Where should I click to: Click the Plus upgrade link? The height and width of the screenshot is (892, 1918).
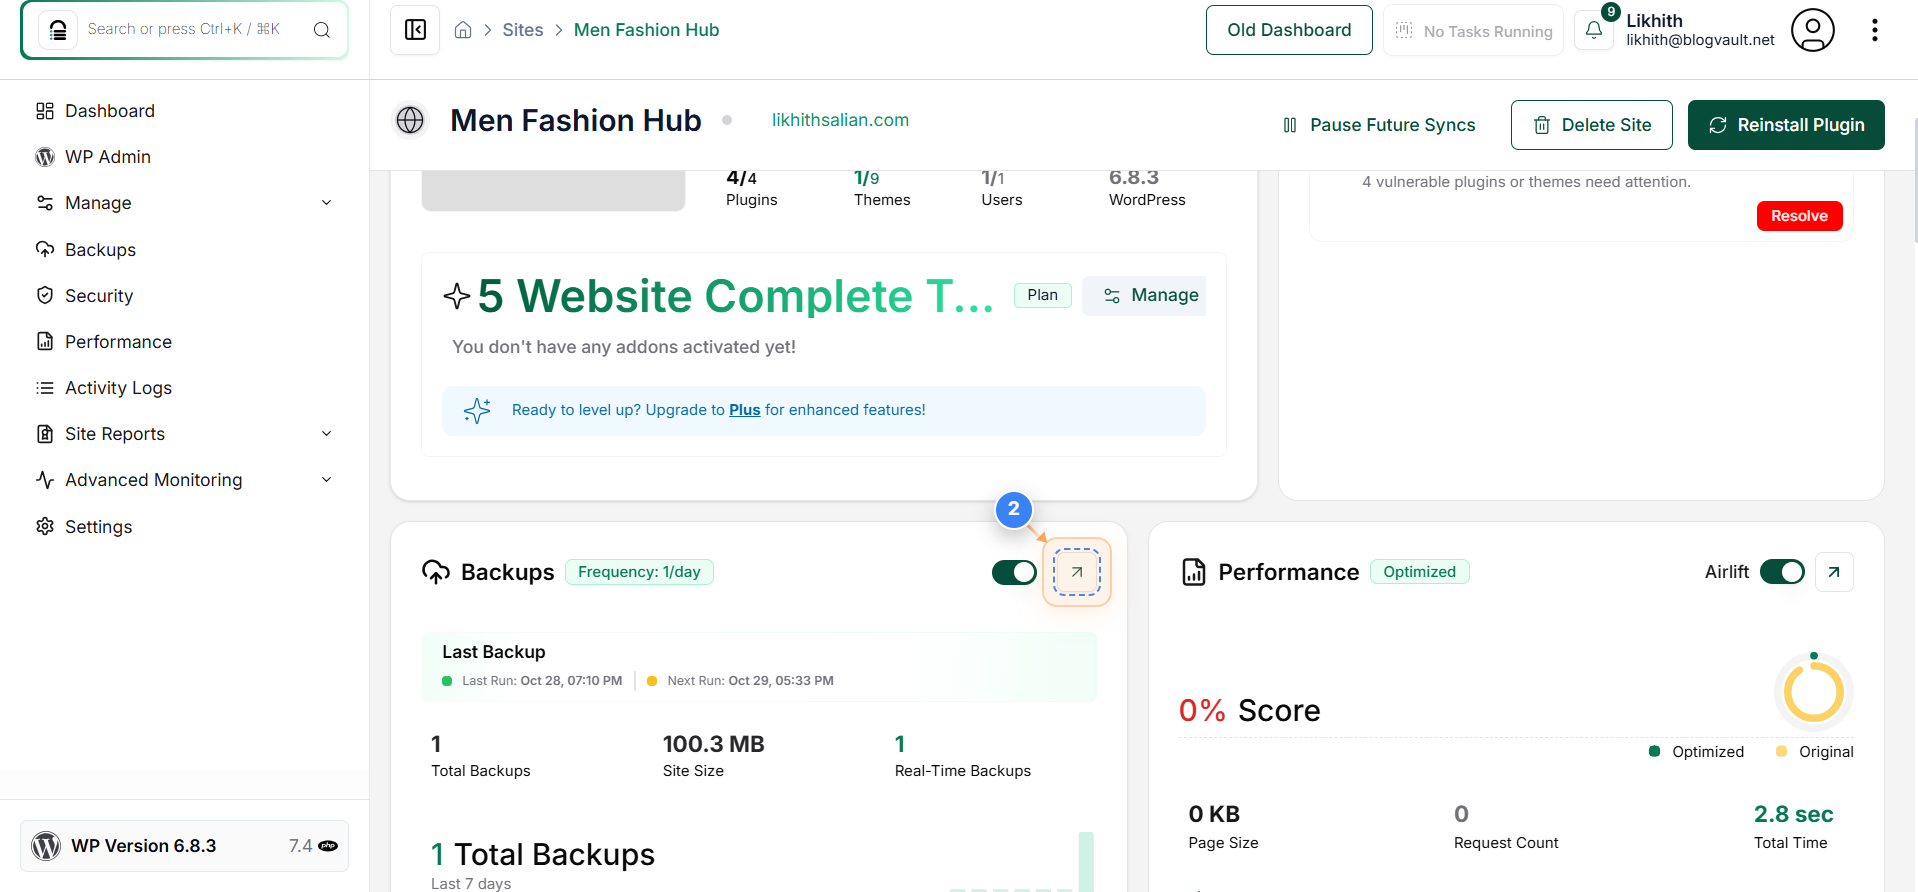click(x=744, y=410)
